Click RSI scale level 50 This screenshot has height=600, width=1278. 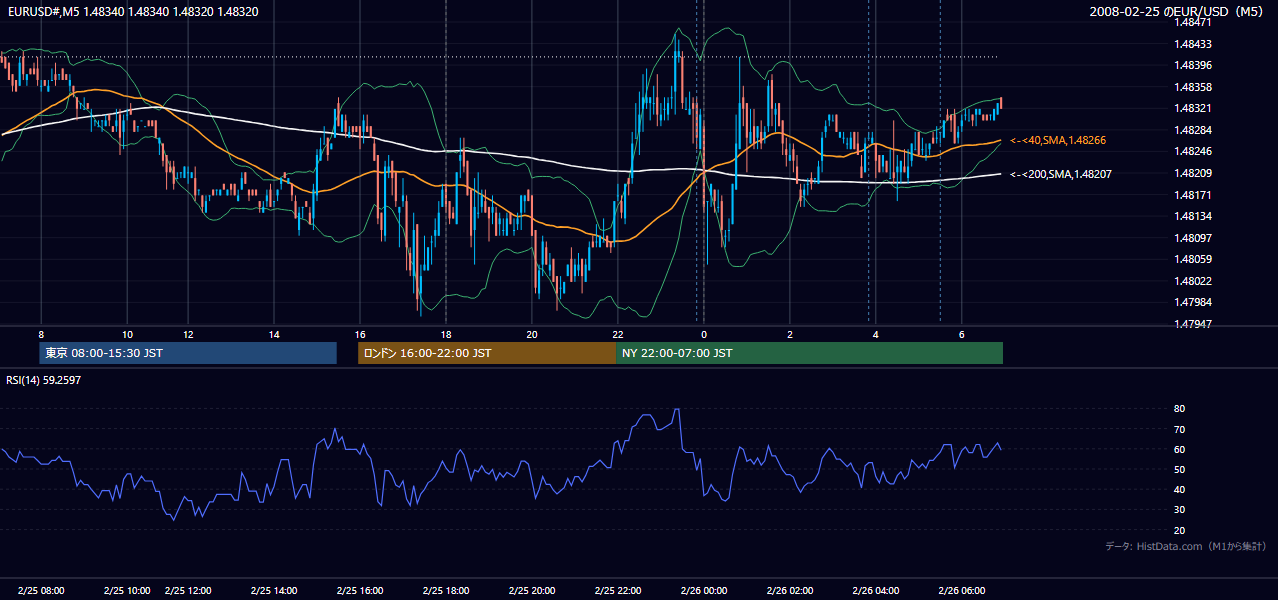click(x=1180, y=469)
